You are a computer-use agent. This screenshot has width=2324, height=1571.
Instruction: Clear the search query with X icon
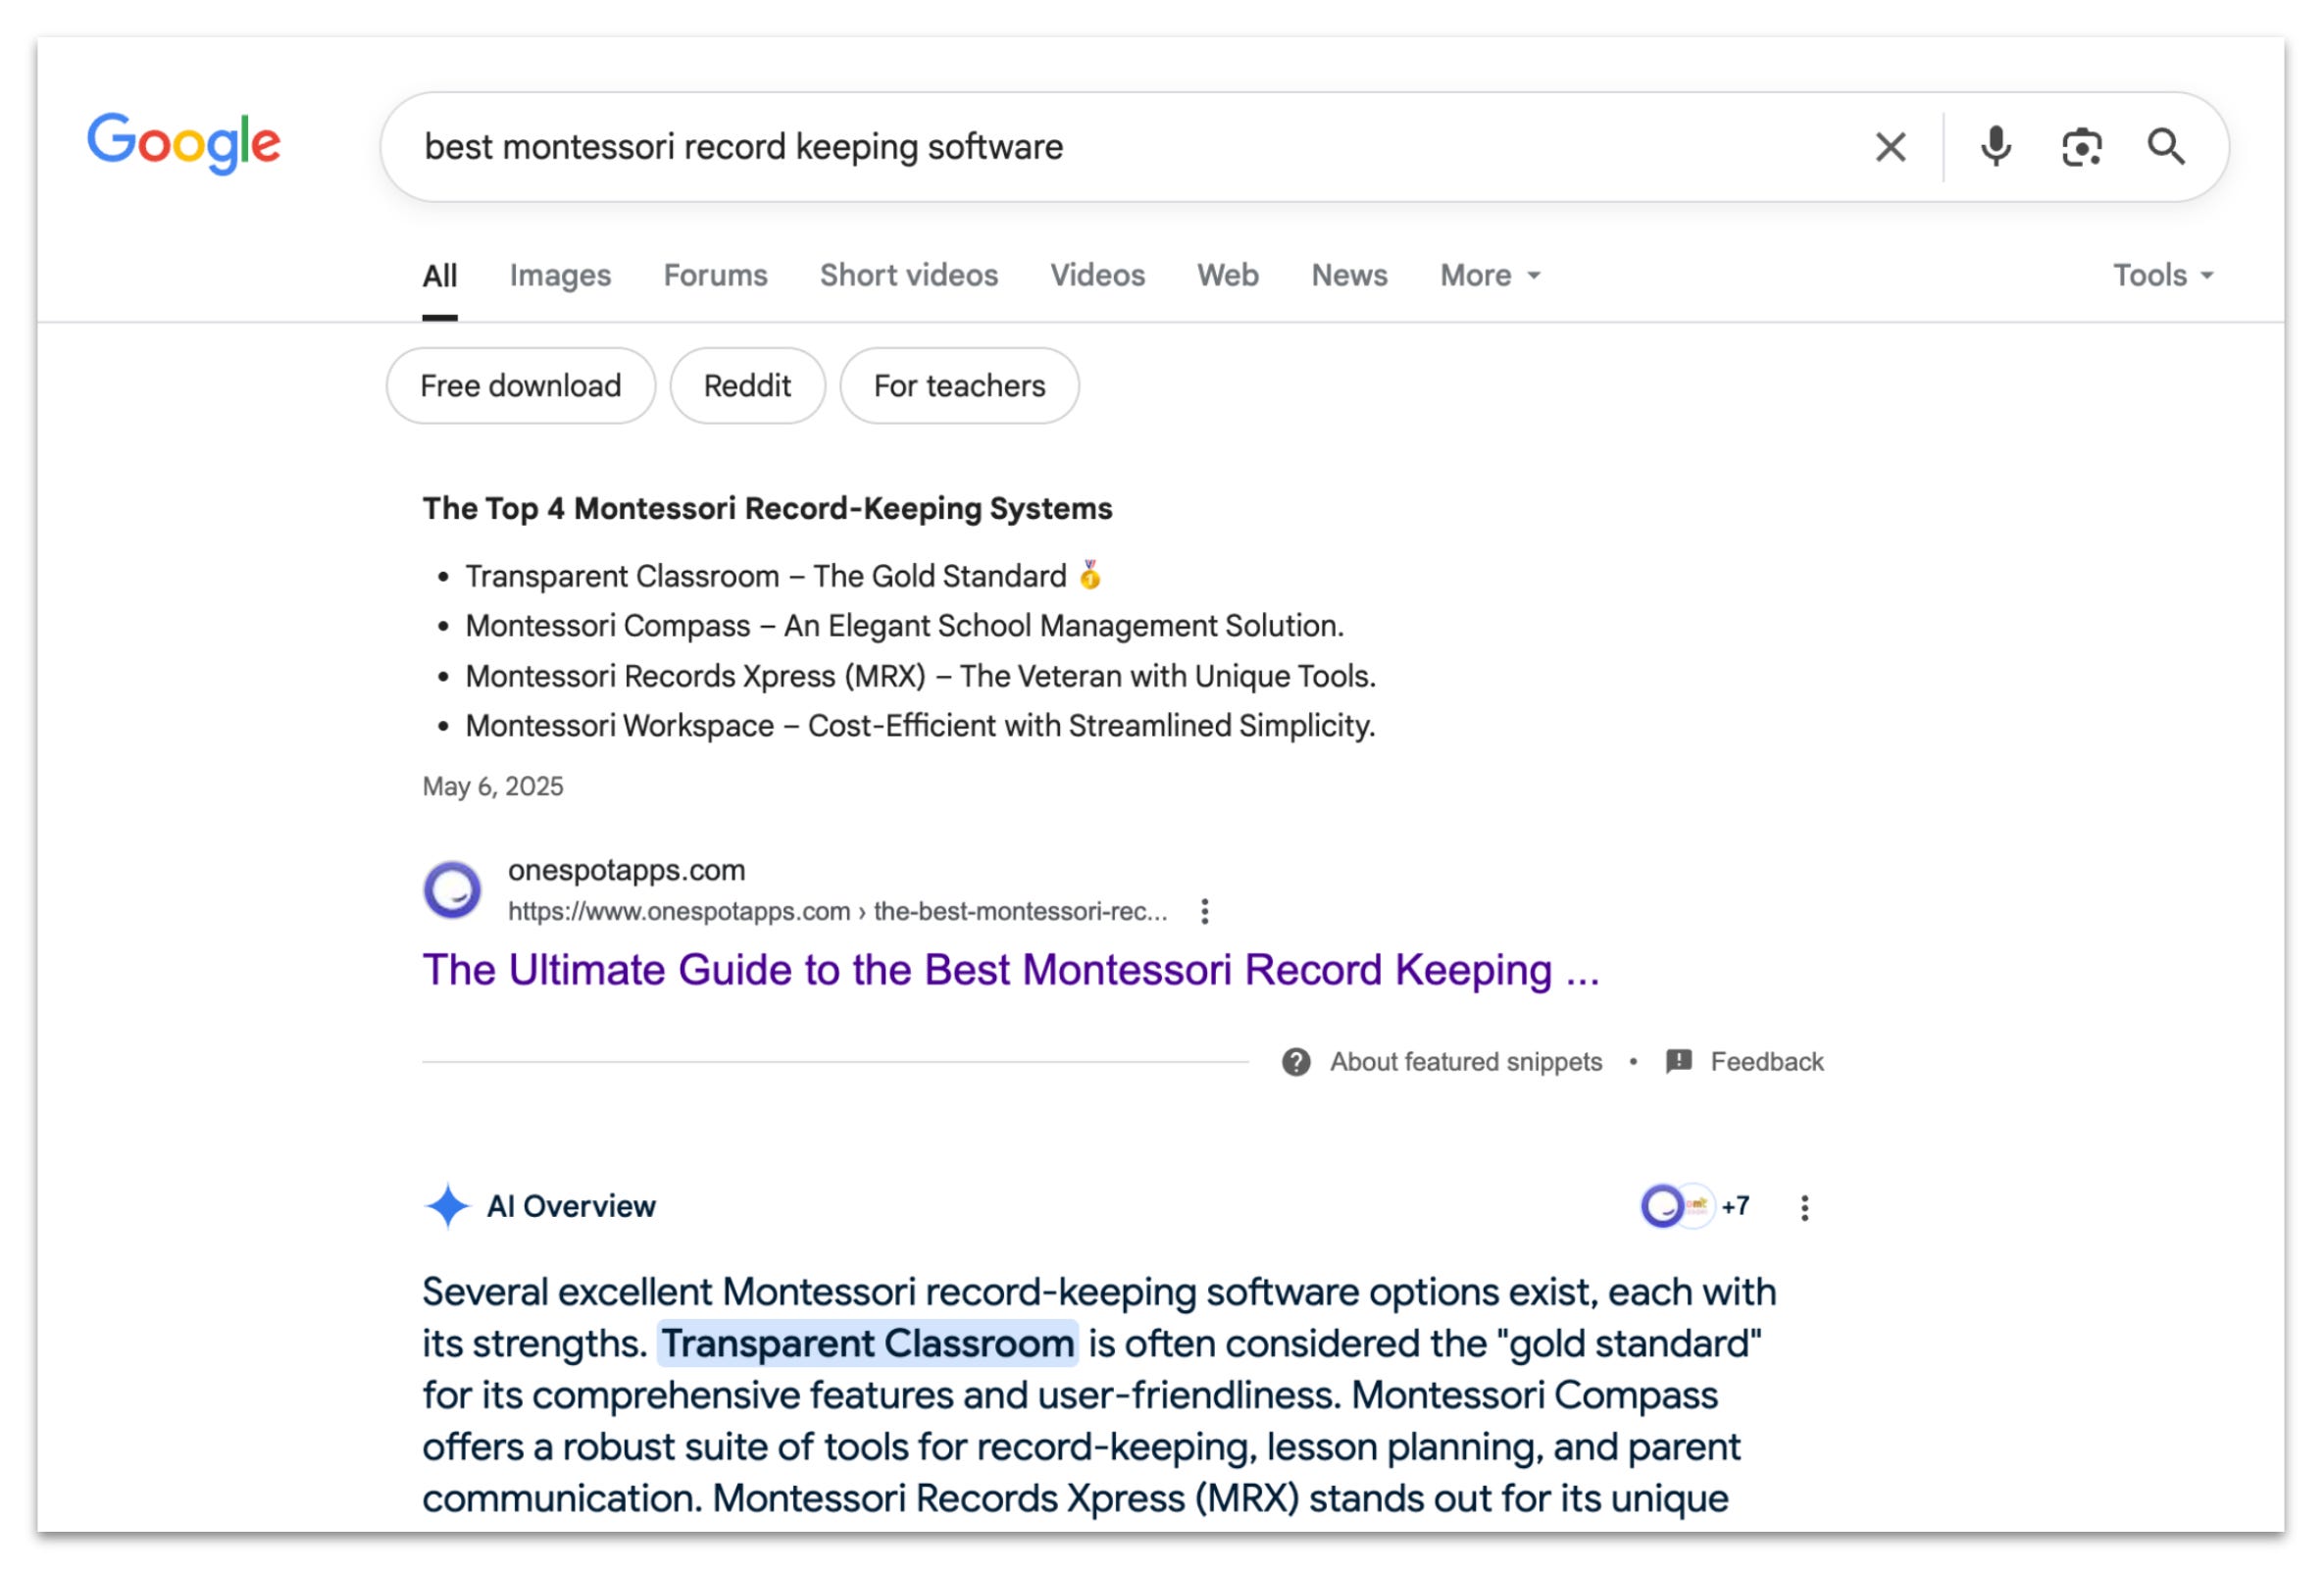click(1890, 147)
